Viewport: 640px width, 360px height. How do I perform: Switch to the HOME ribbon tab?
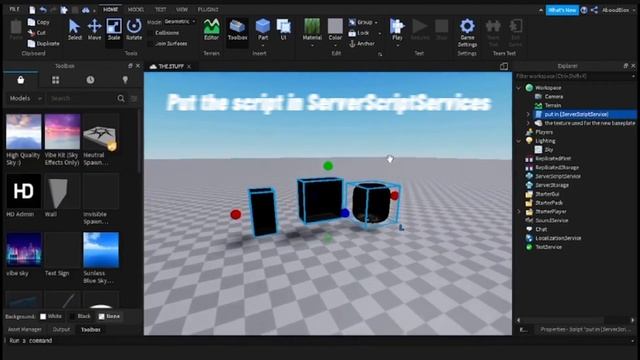coord(110,9)
